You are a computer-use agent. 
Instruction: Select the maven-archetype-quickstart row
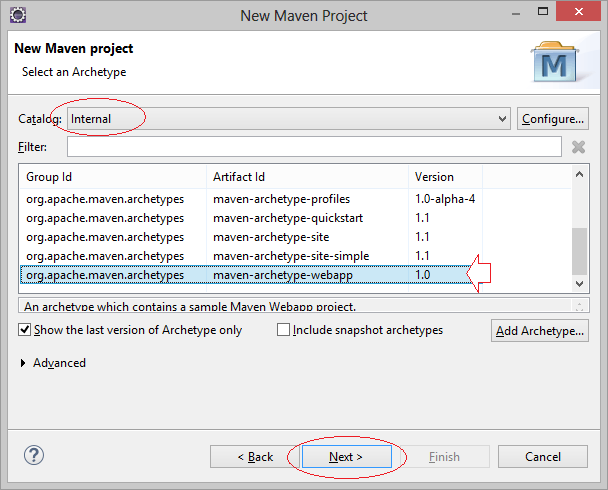[251, 218]
